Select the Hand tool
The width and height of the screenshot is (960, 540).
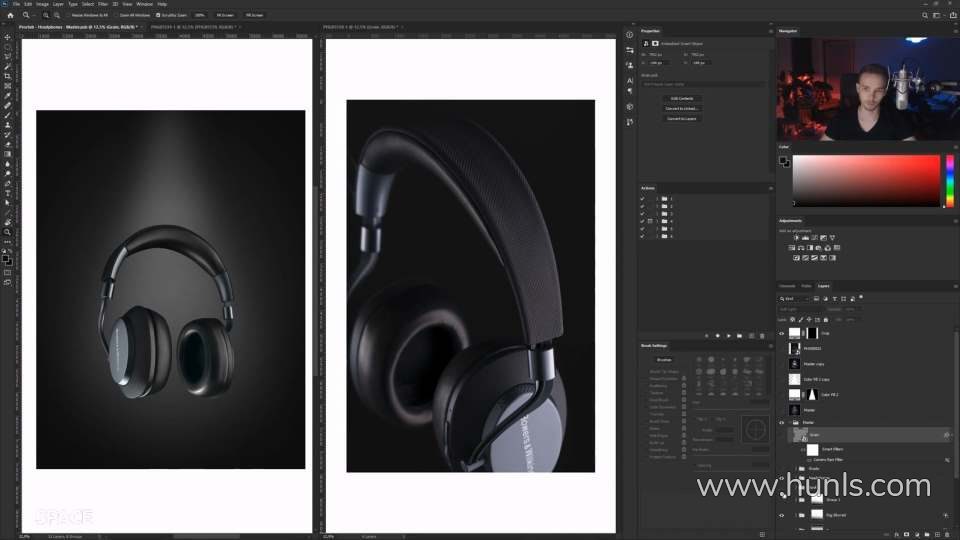click(x=7, y=222)
